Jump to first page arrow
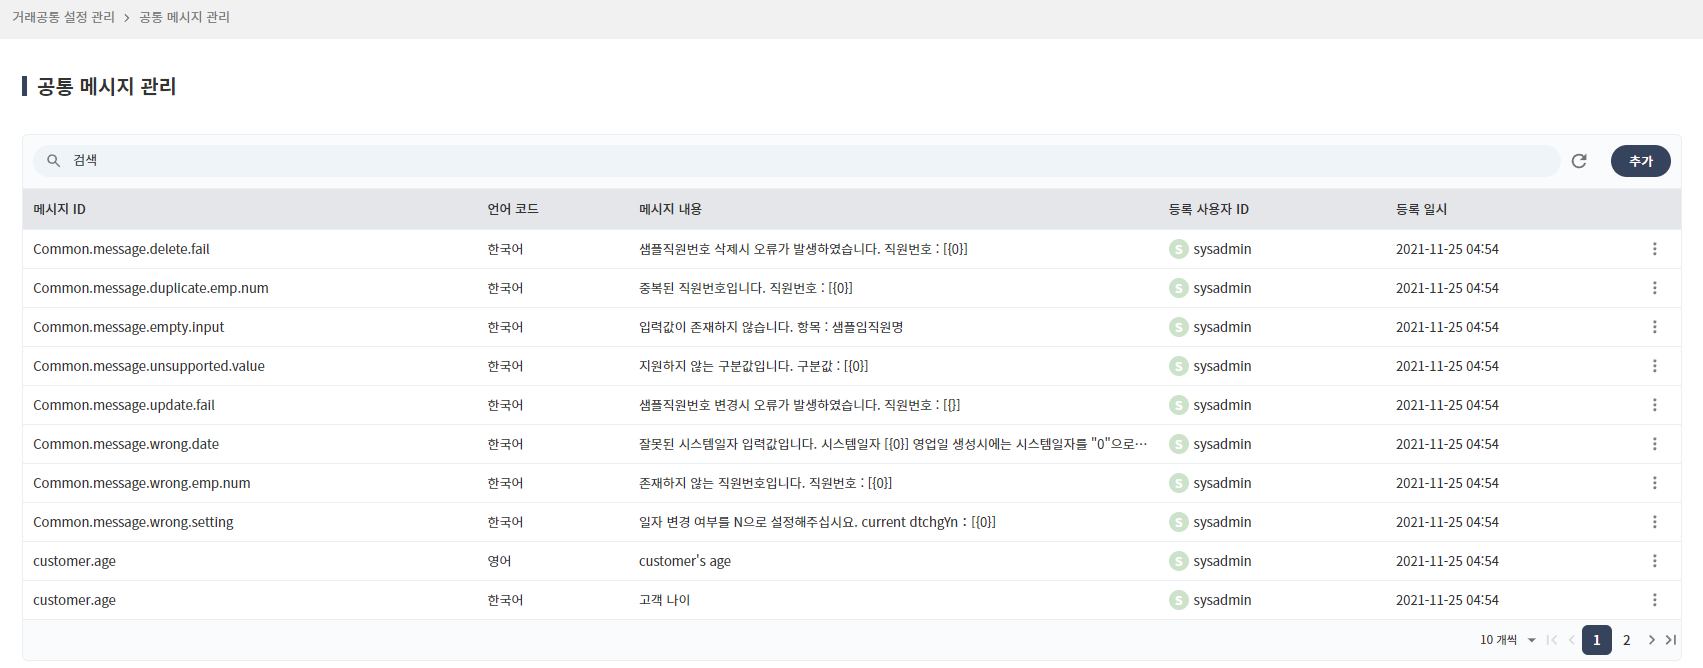The width and height of the screenshot is (1703, 668). 1552,640
